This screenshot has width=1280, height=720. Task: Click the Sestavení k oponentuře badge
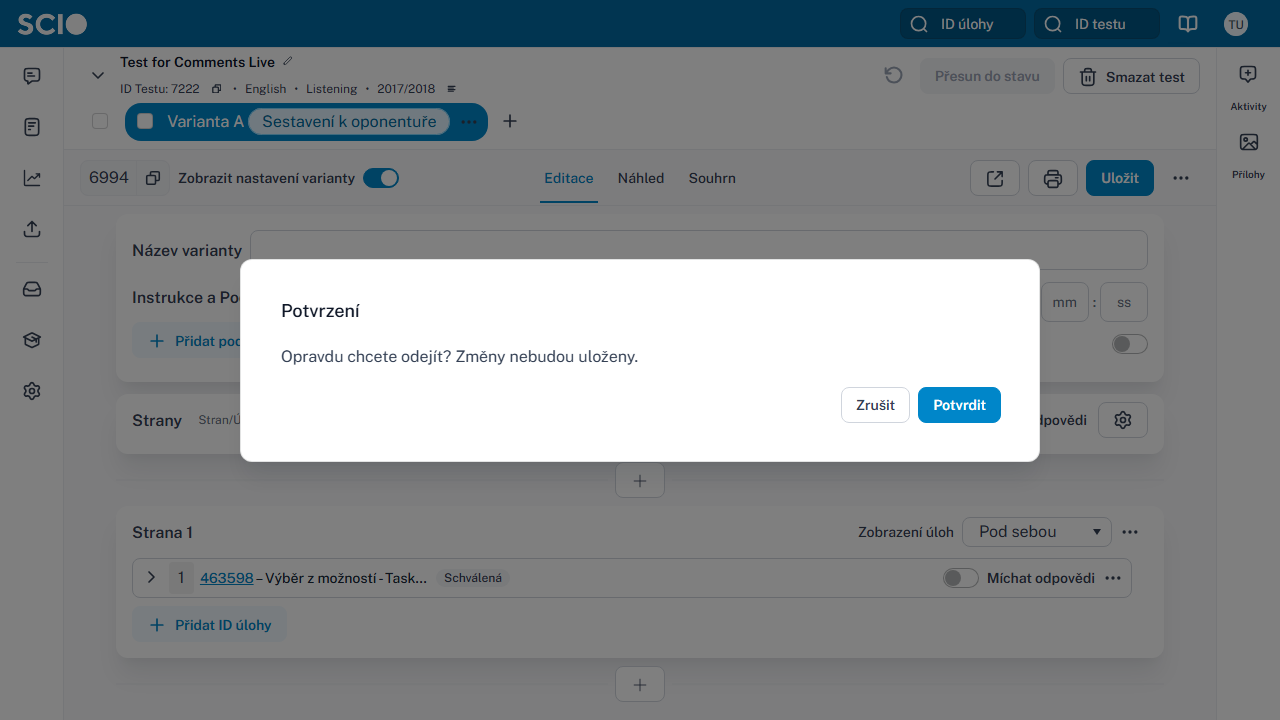tap(349, 121)
